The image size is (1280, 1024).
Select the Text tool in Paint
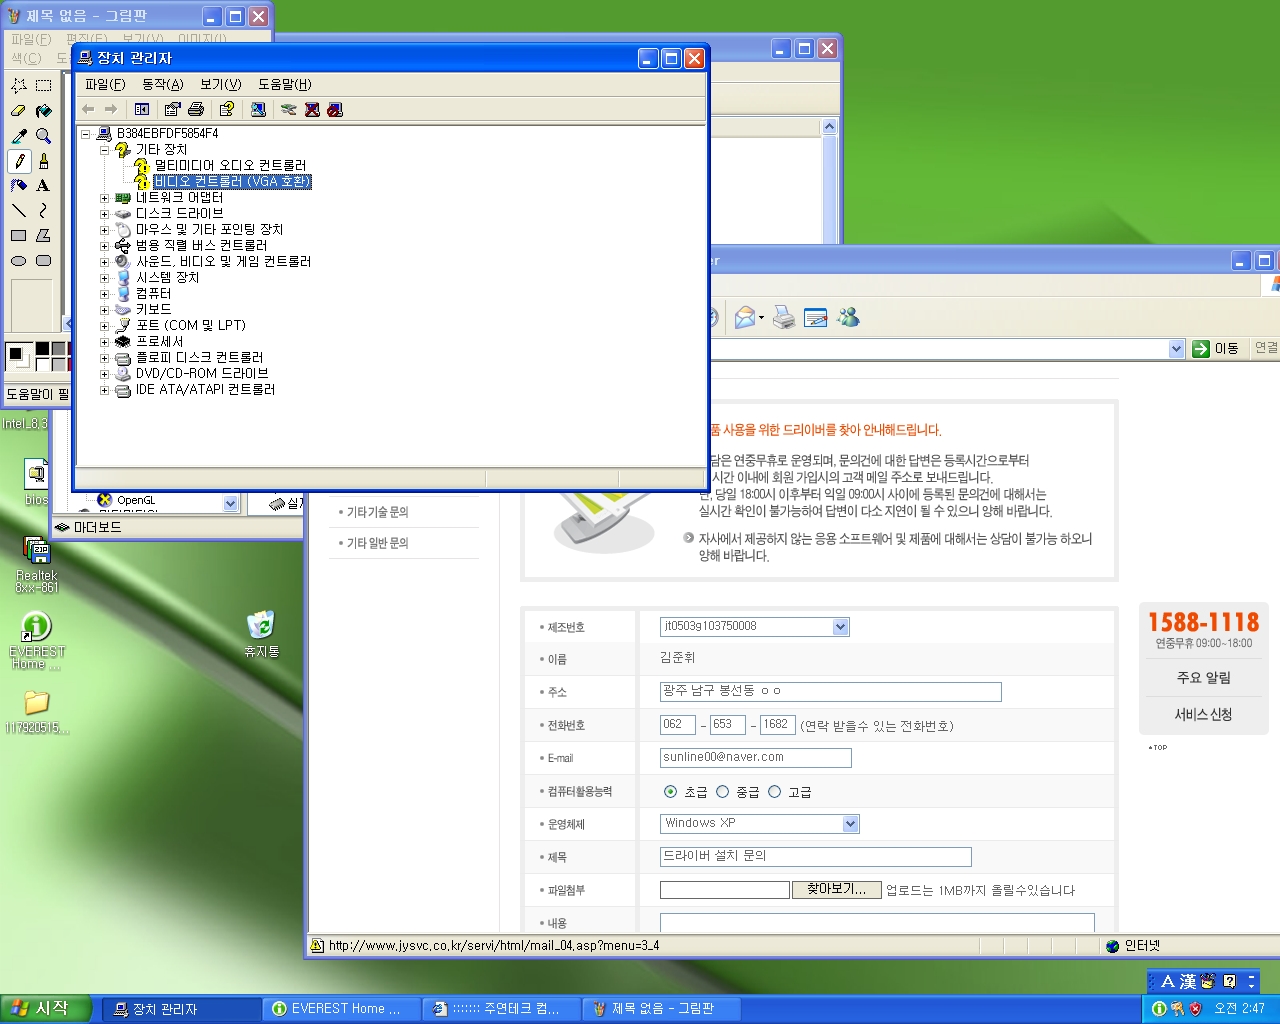43,185
